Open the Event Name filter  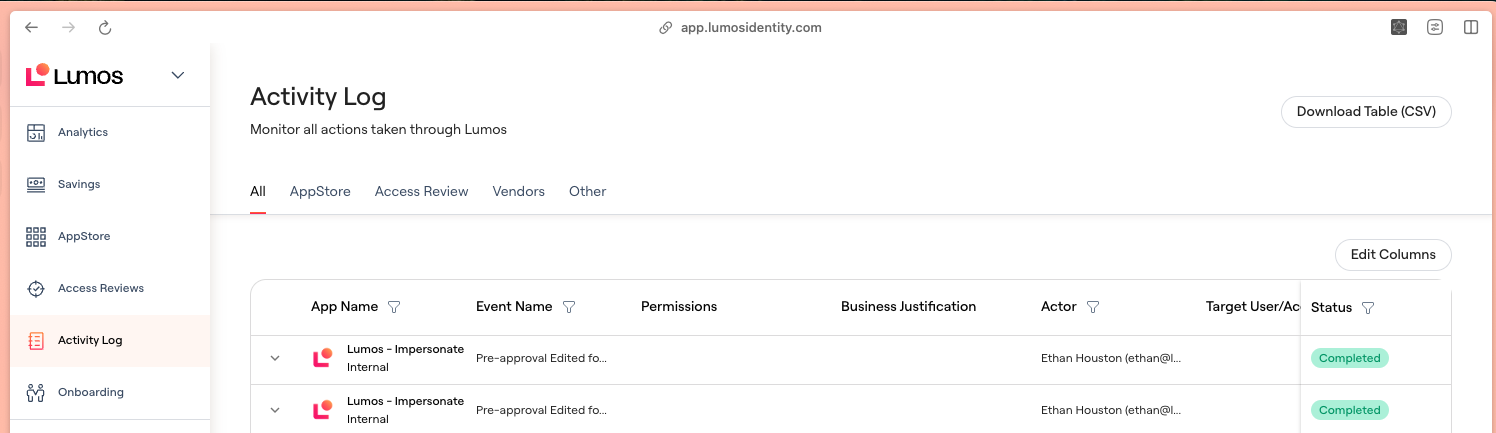(569, 307)
